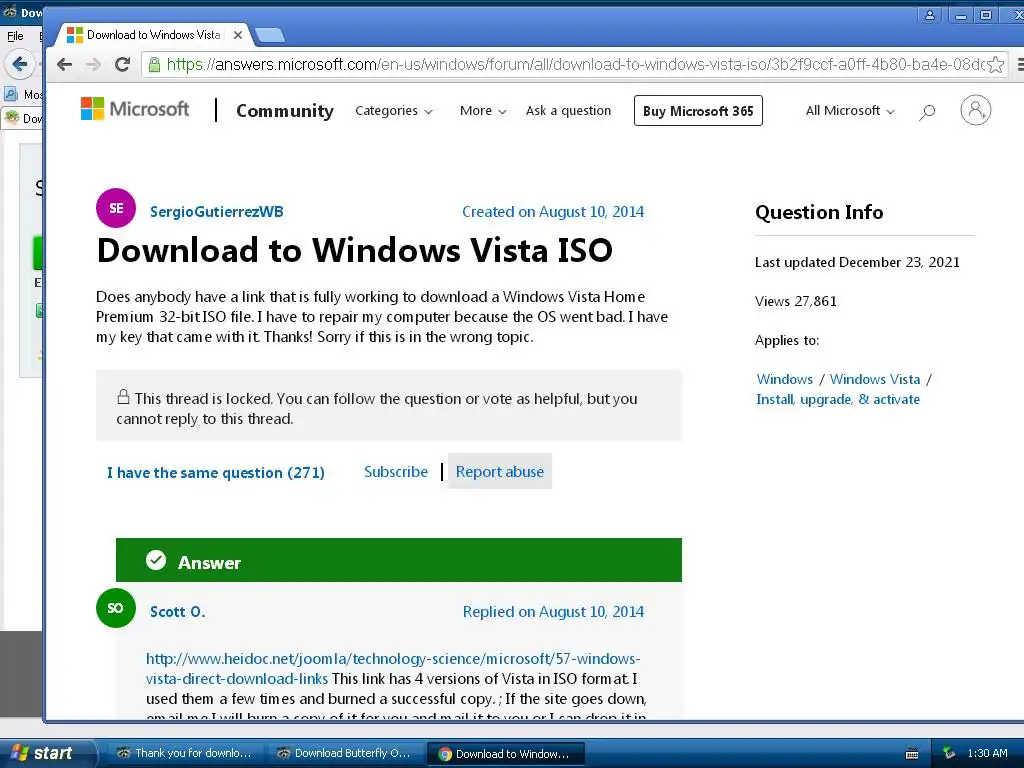Click the SE user avatar circle
The width and height of the screenshot is (1024, 768).
coord(116,208)
